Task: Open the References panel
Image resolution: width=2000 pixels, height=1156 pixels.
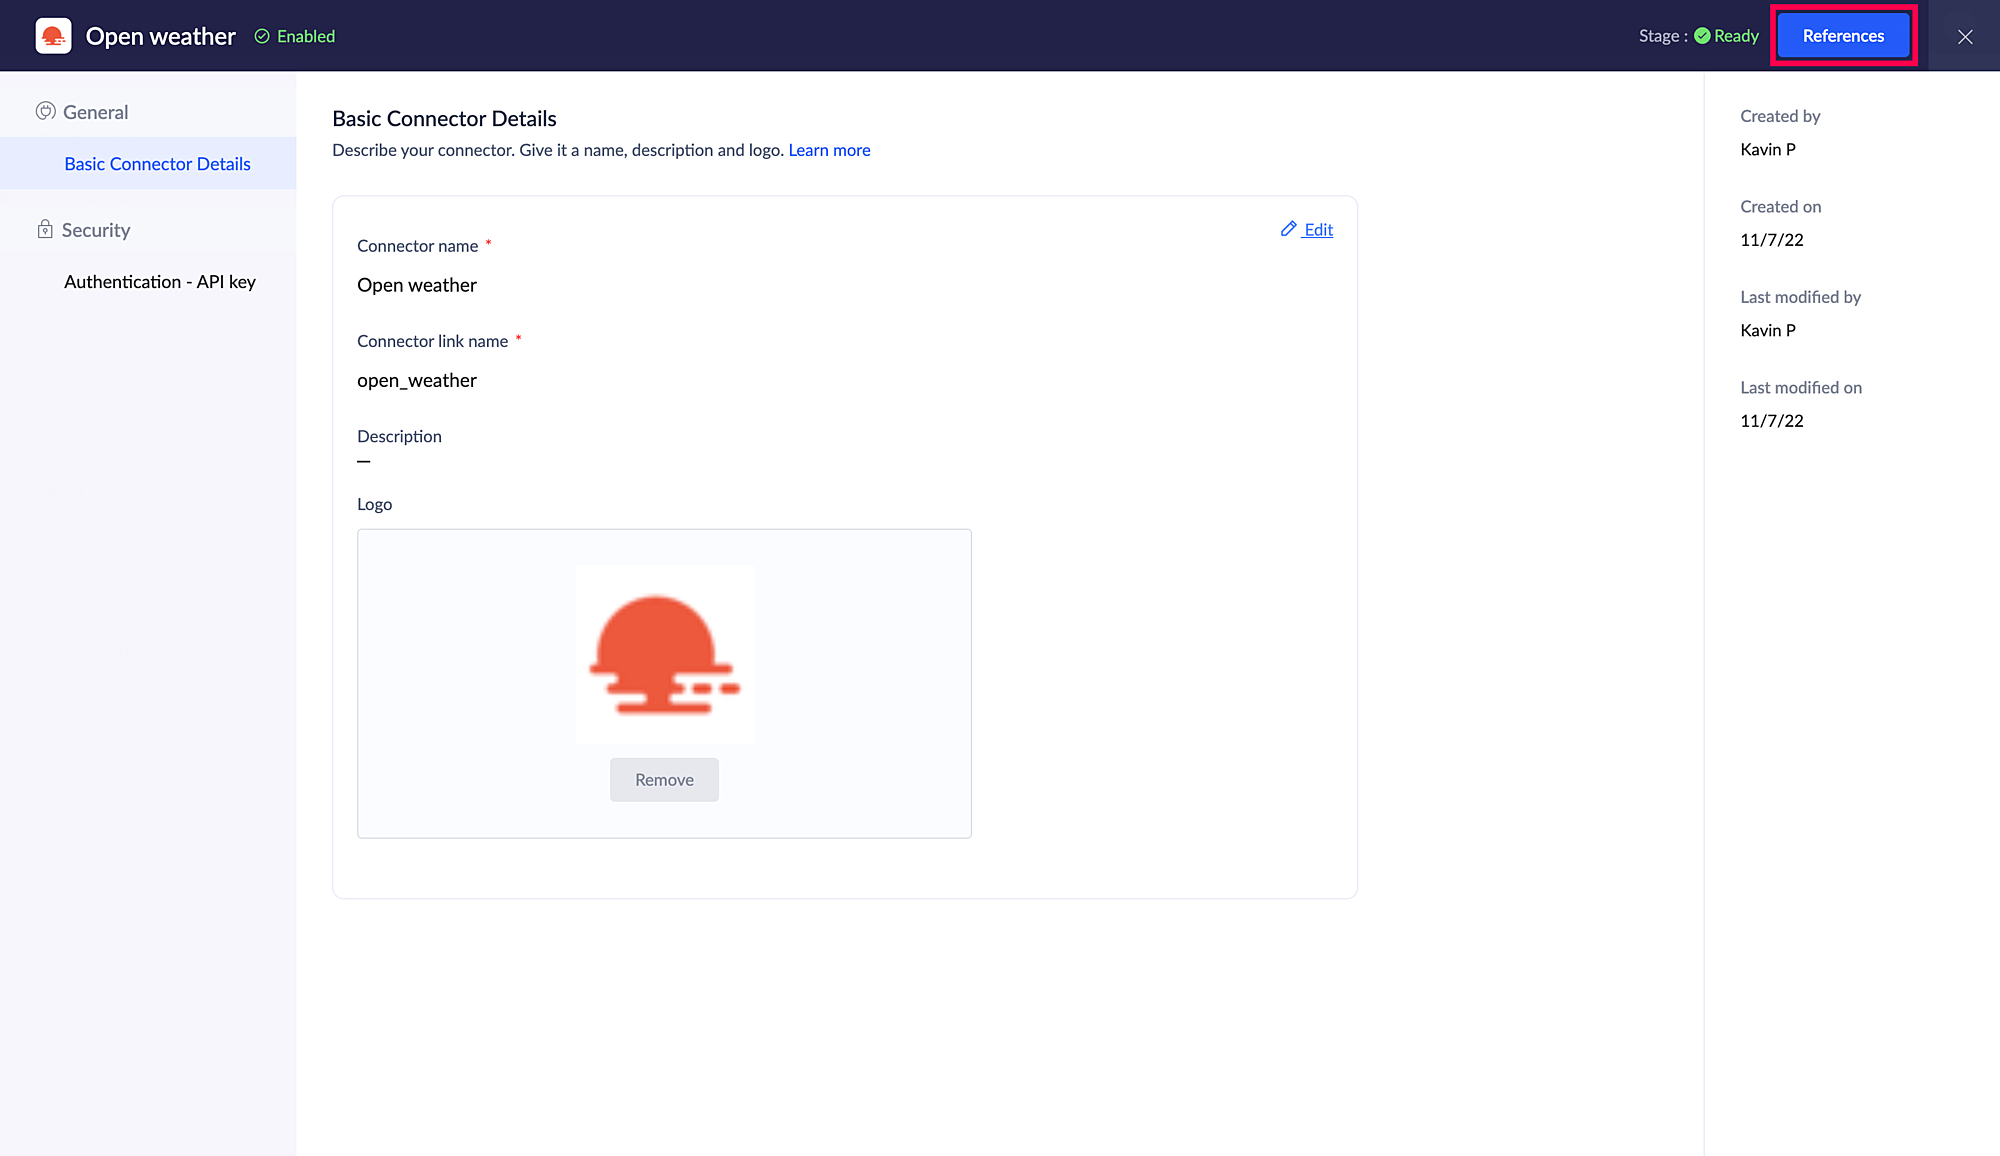Action: pos(1842,36)
